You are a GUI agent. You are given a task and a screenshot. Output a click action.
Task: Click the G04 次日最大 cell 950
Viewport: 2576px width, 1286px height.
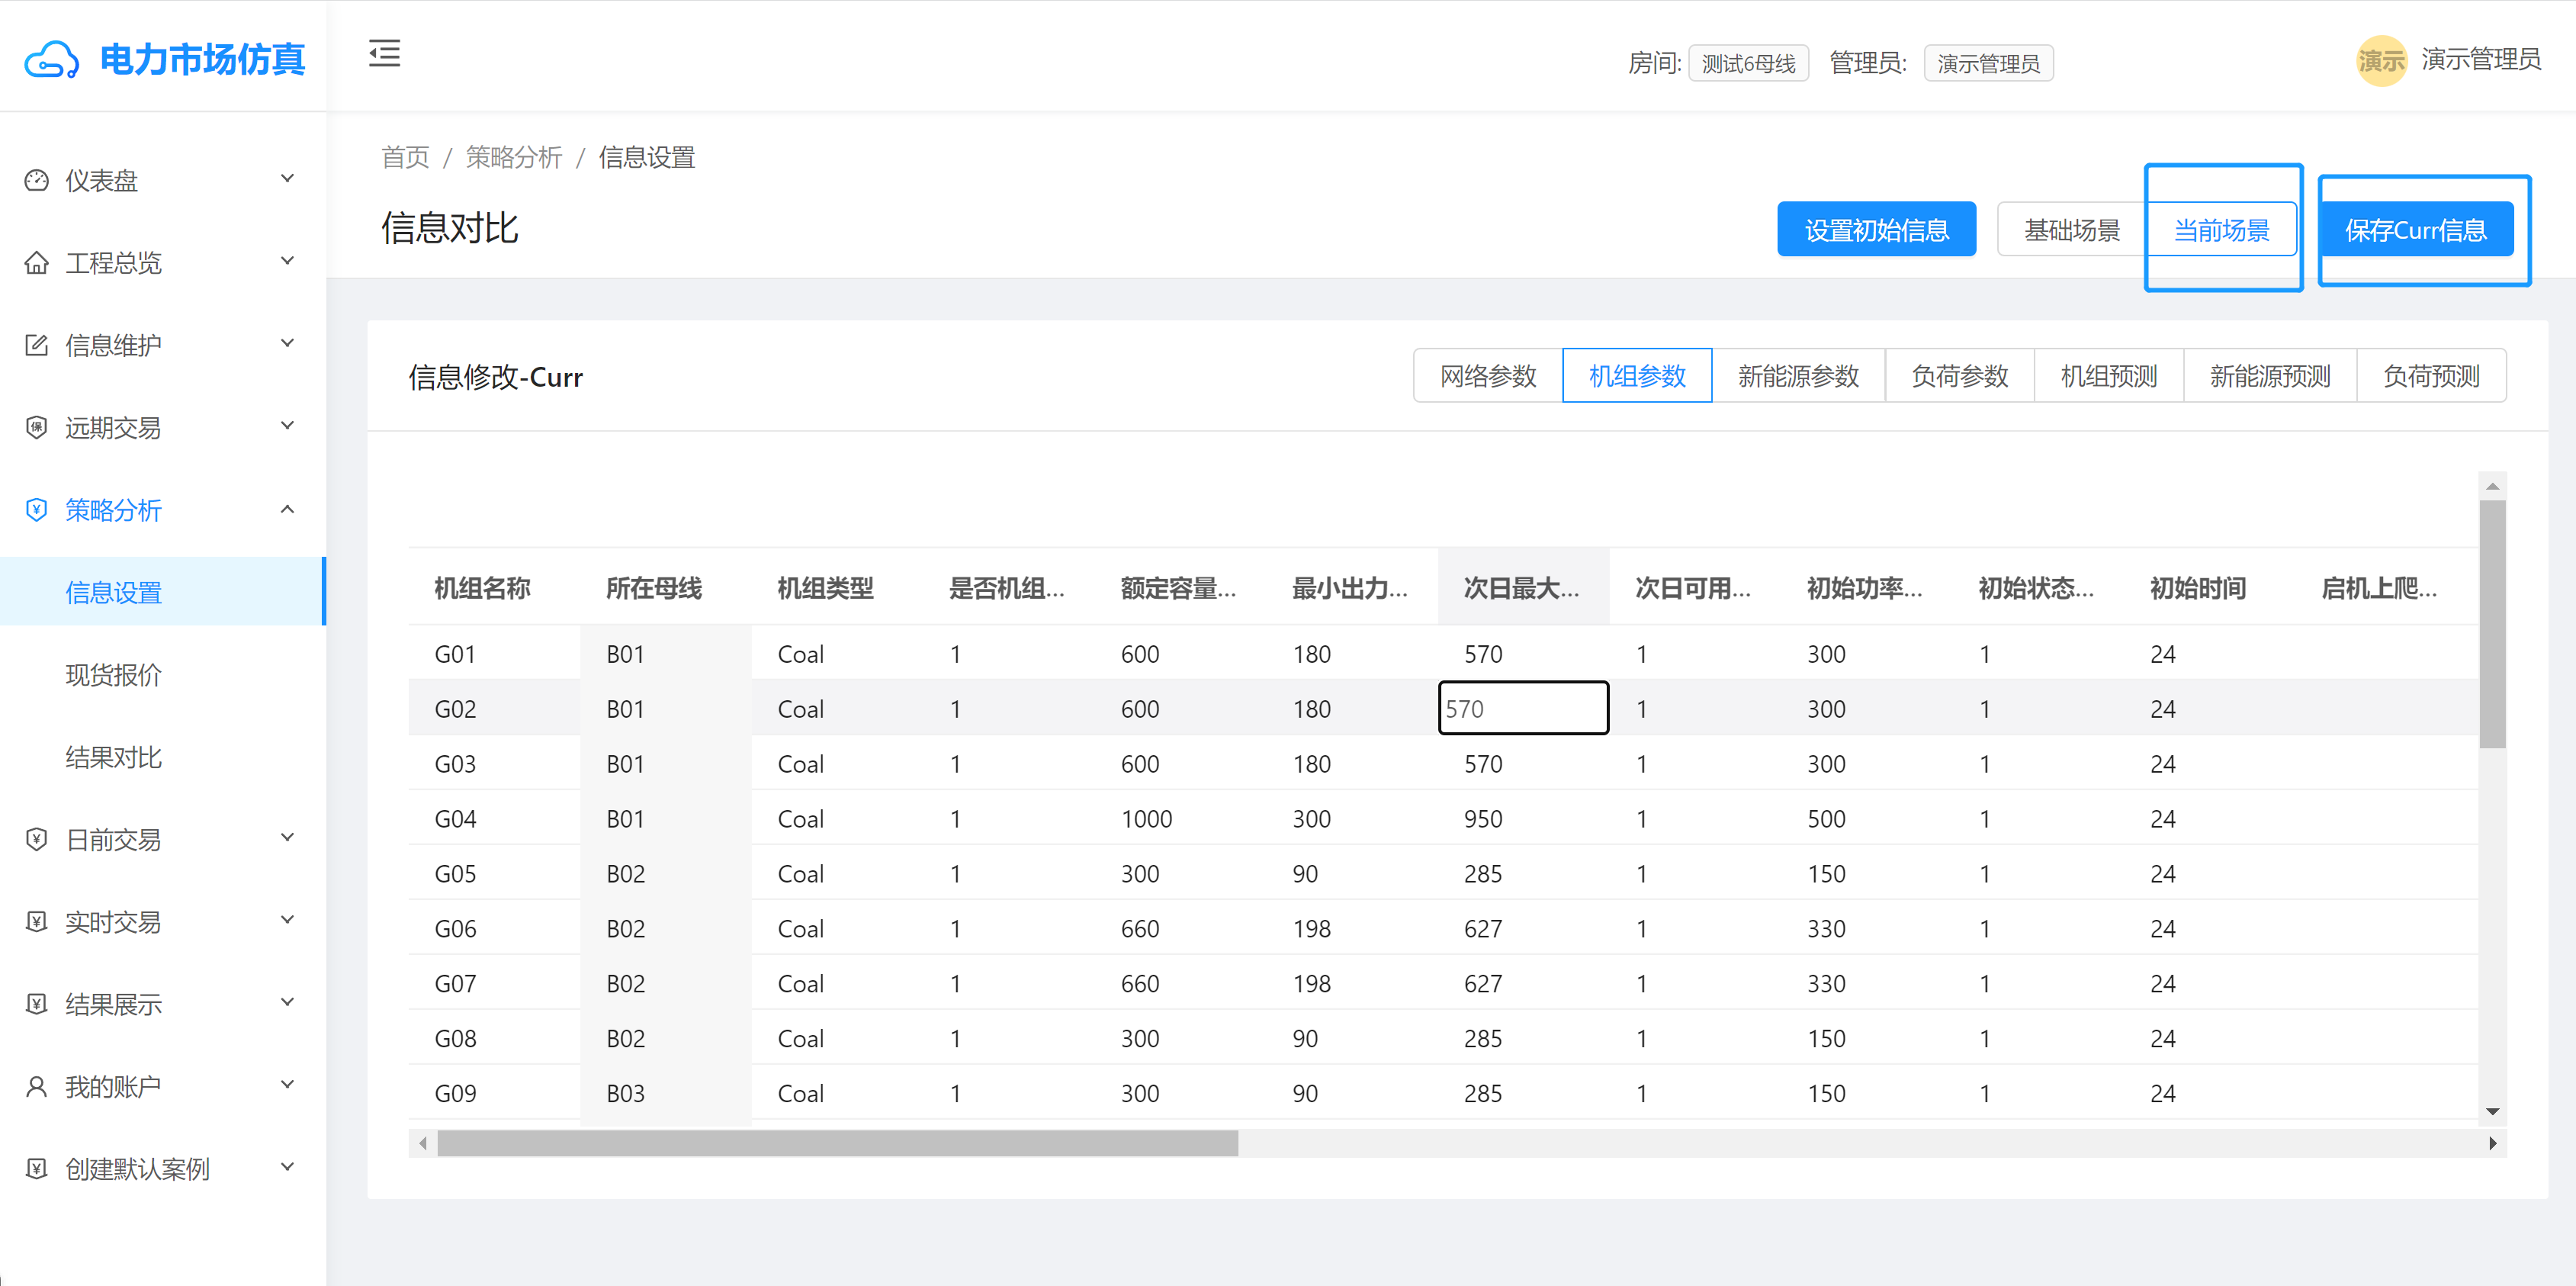(x=1523, y=818)
